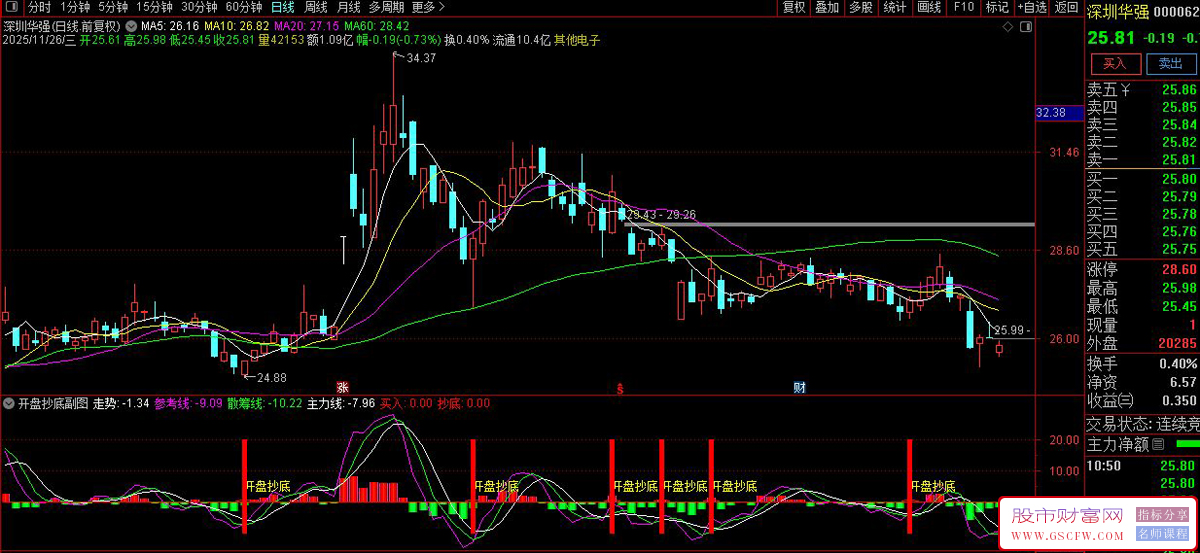Select the 周线 weekly chart tab
The height and width of the screenshot is (553, 1200).
(316, 7)
